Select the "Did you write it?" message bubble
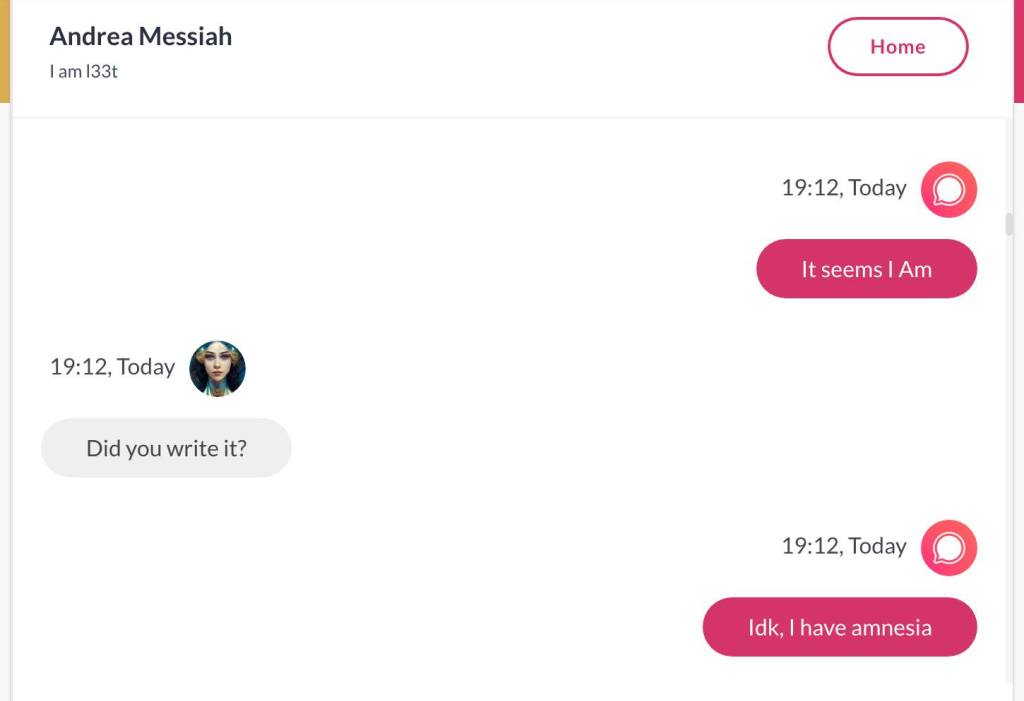This screenshot has height=701, width=1024. coord(166,448)
